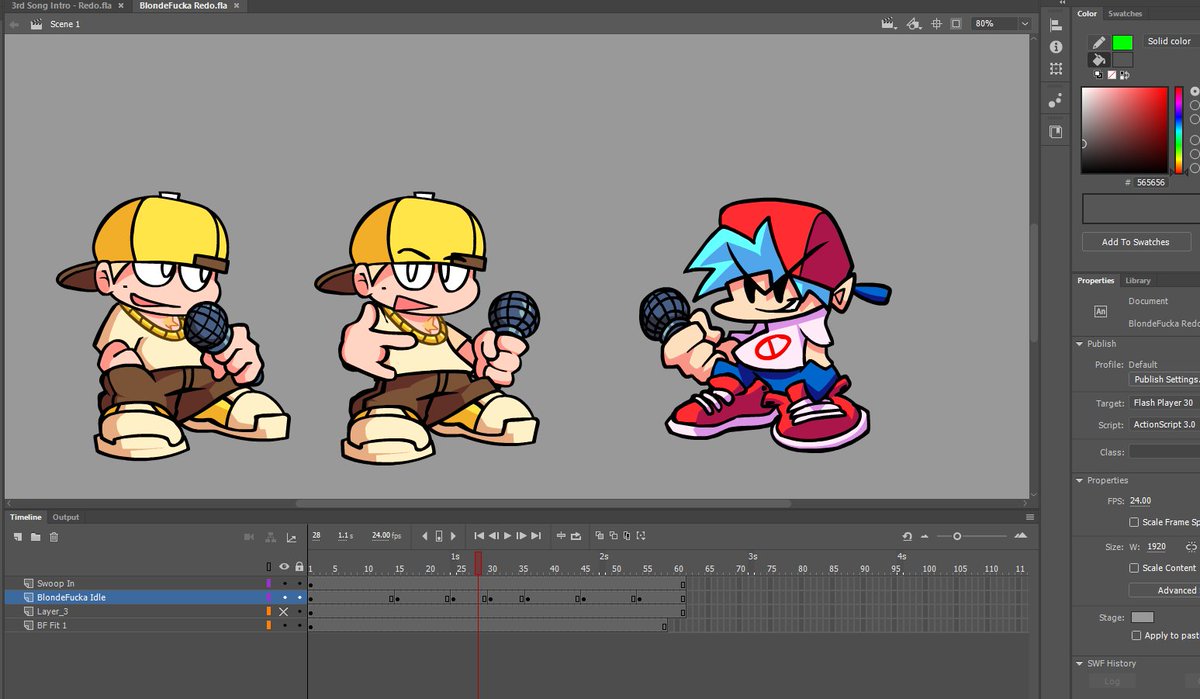This screenshot has width=1200, height=699.
Task: Switch to the Properties tab
Action: (1096, 281)
